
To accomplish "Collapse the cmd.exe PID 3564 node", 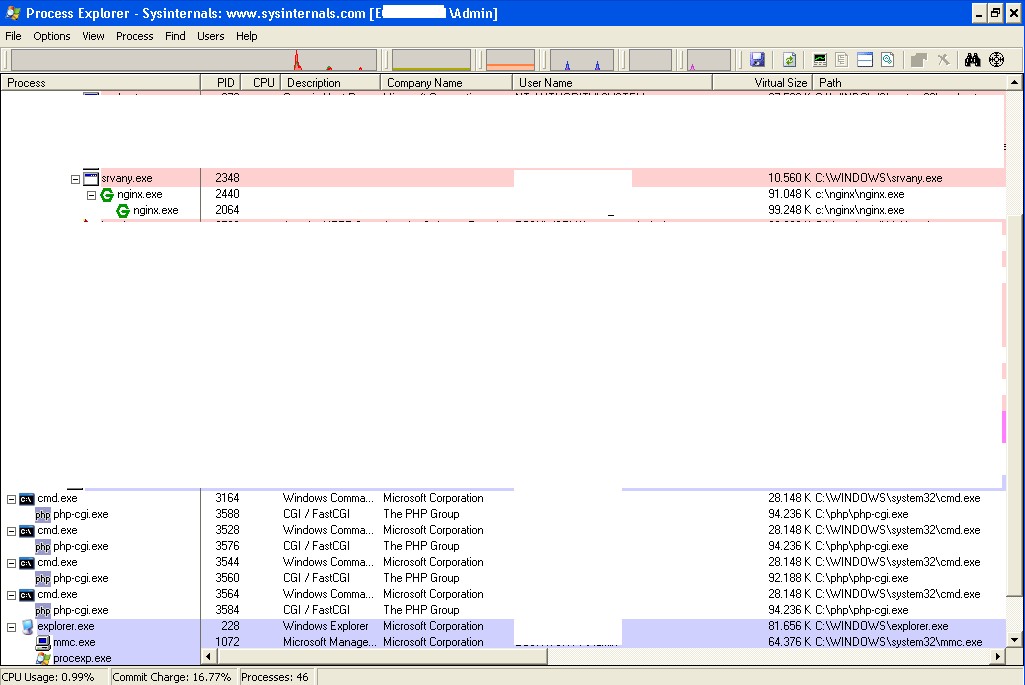I will point(11,595).
